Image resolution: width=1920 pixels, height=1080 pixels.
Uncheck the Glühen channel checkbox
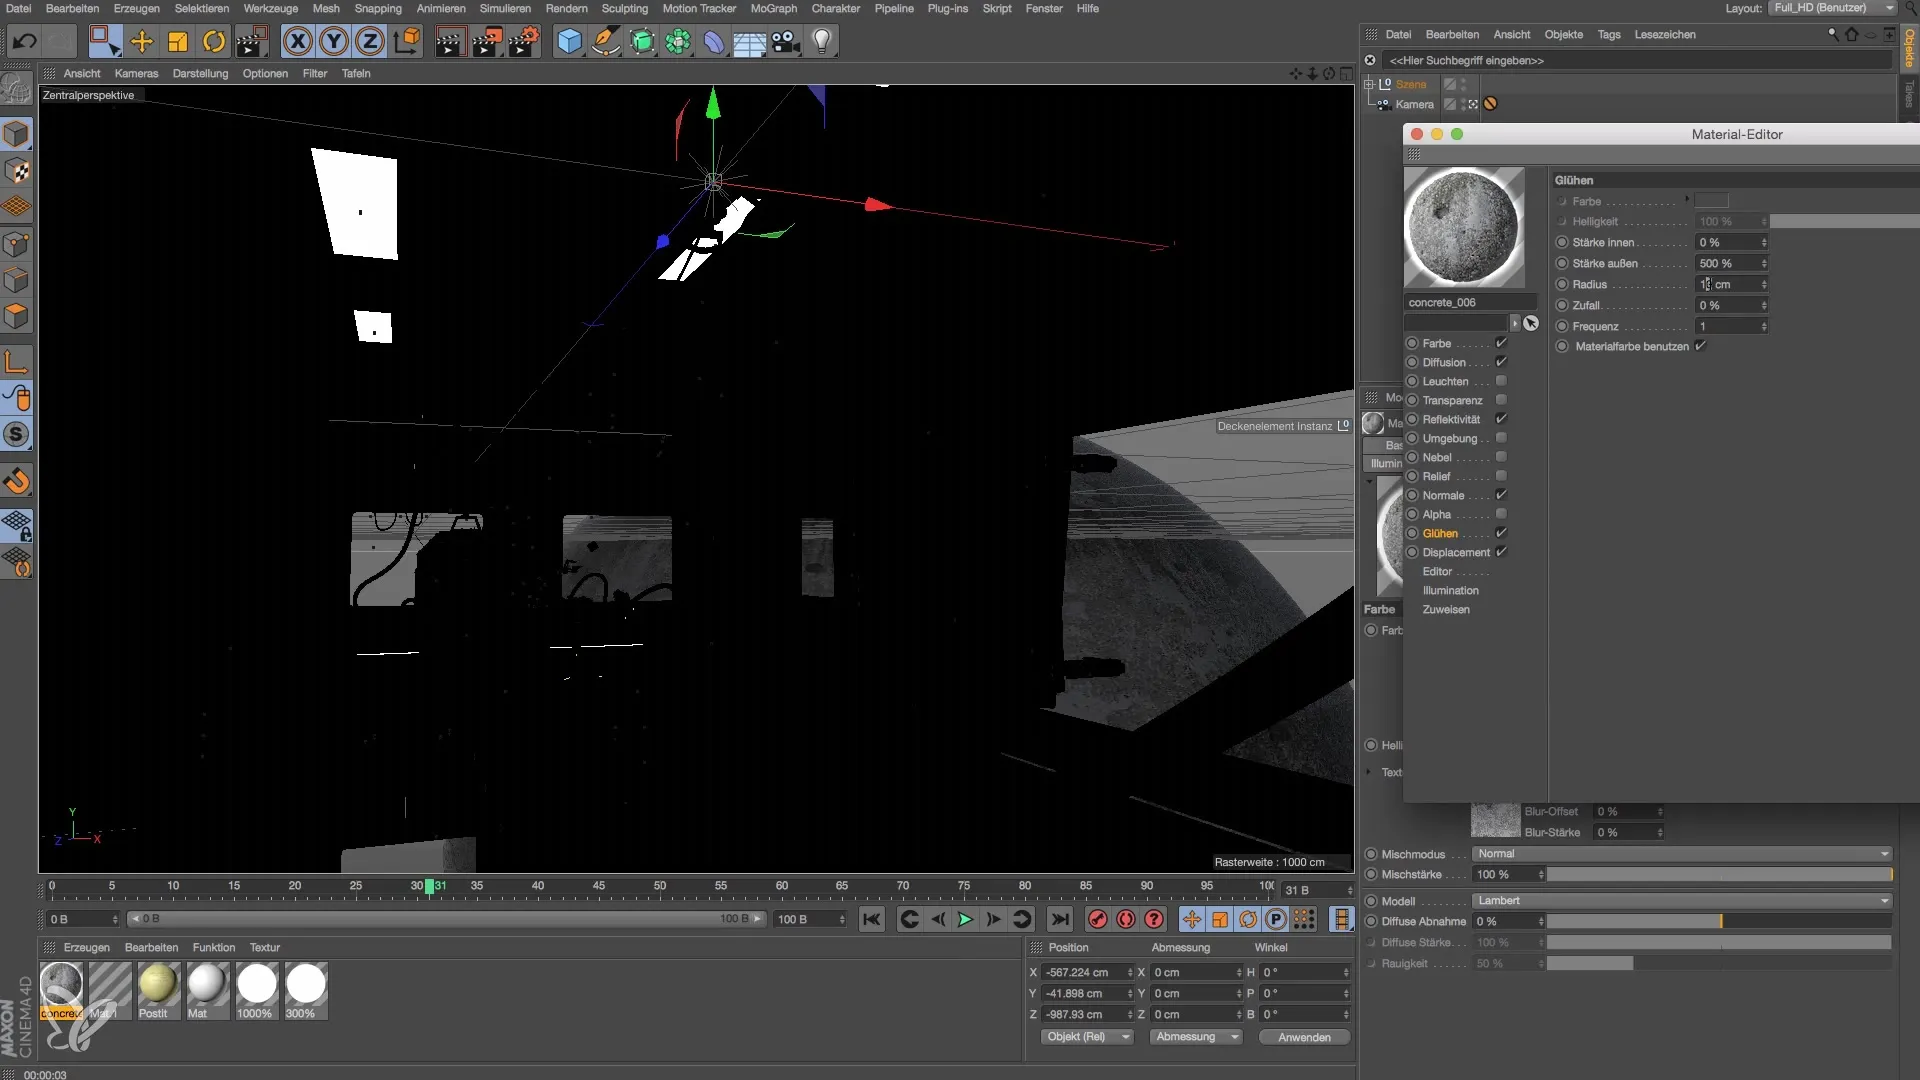tap(1501, 533)
